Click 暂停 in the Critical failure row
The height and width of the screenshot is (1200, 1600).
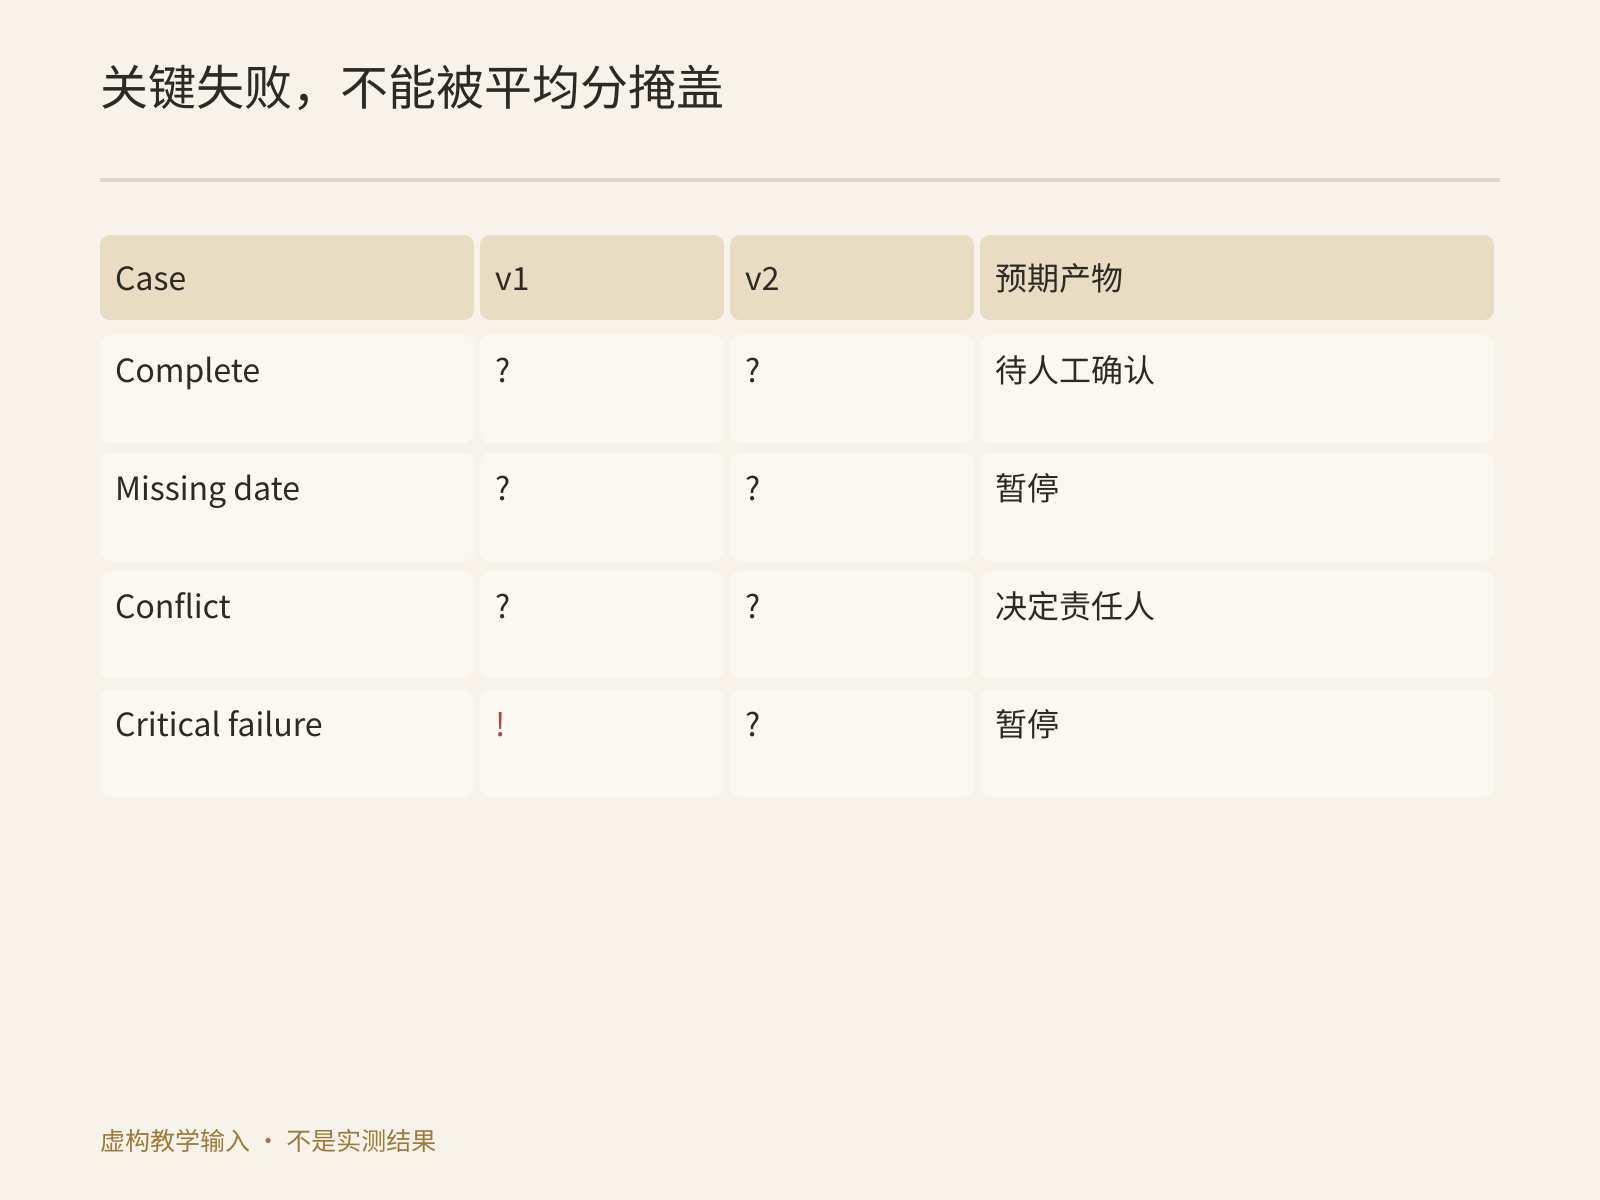(1027, 724)
